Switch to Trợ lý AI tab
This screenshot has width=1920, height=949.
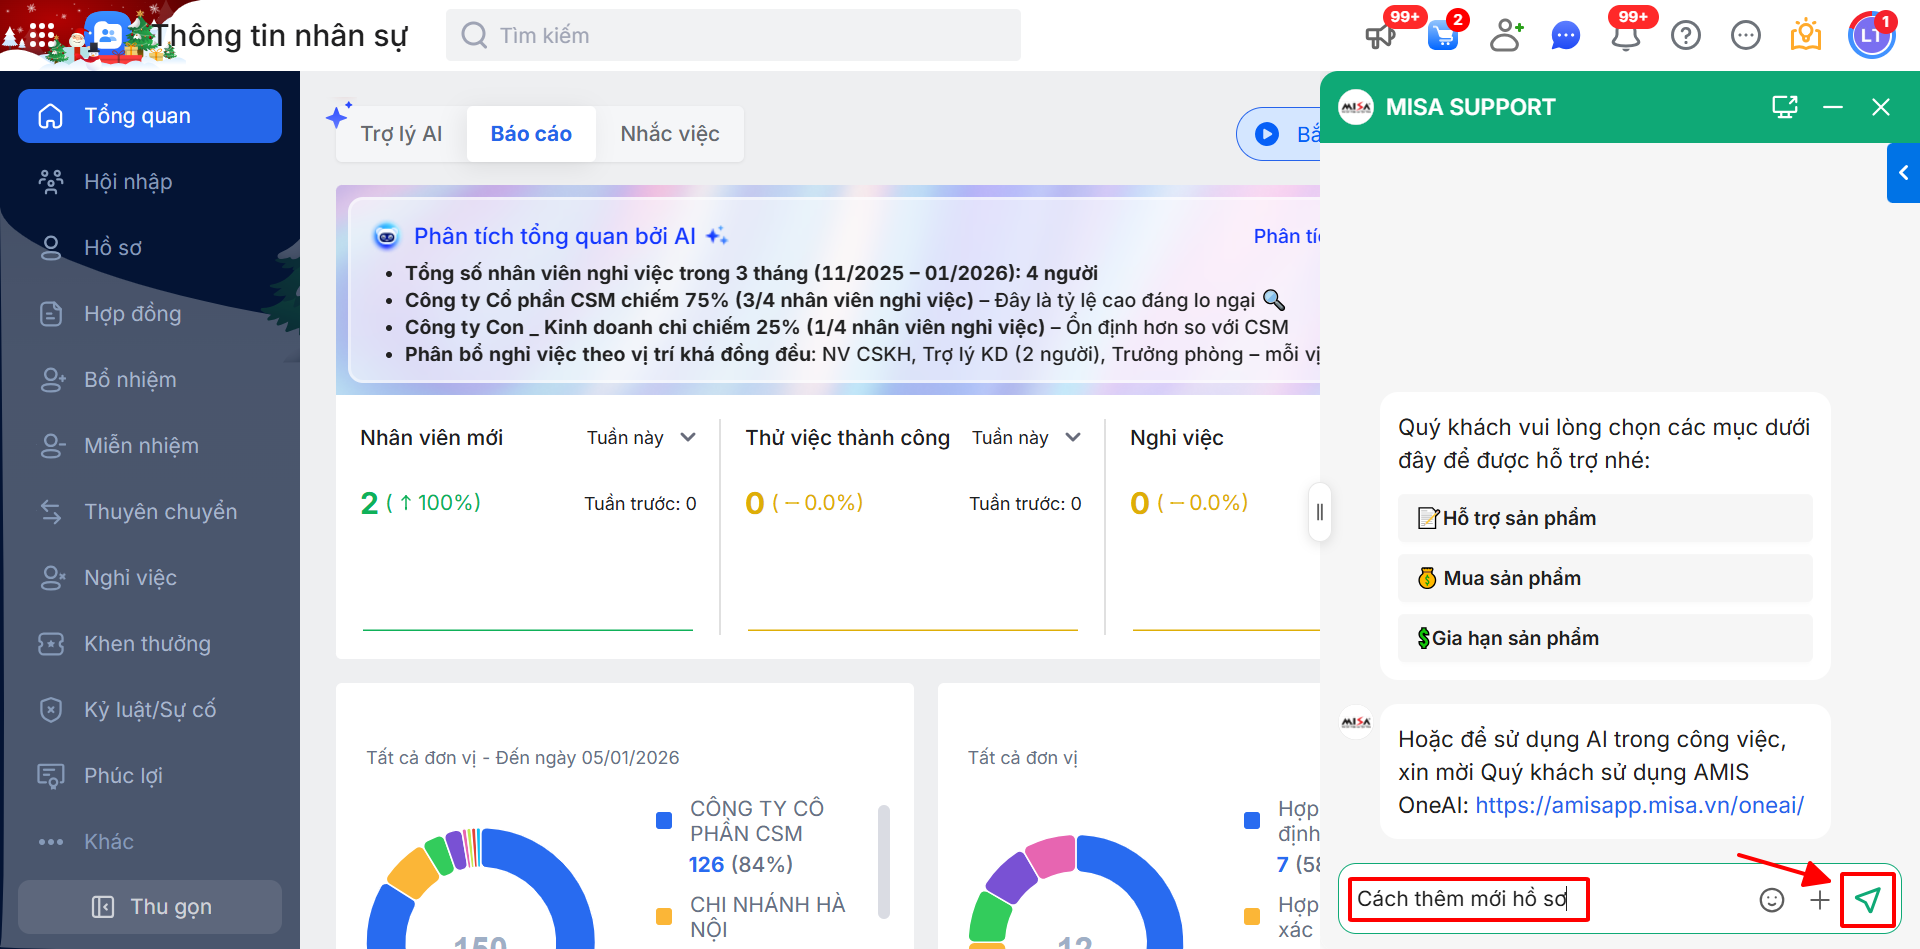click(401, 134)
